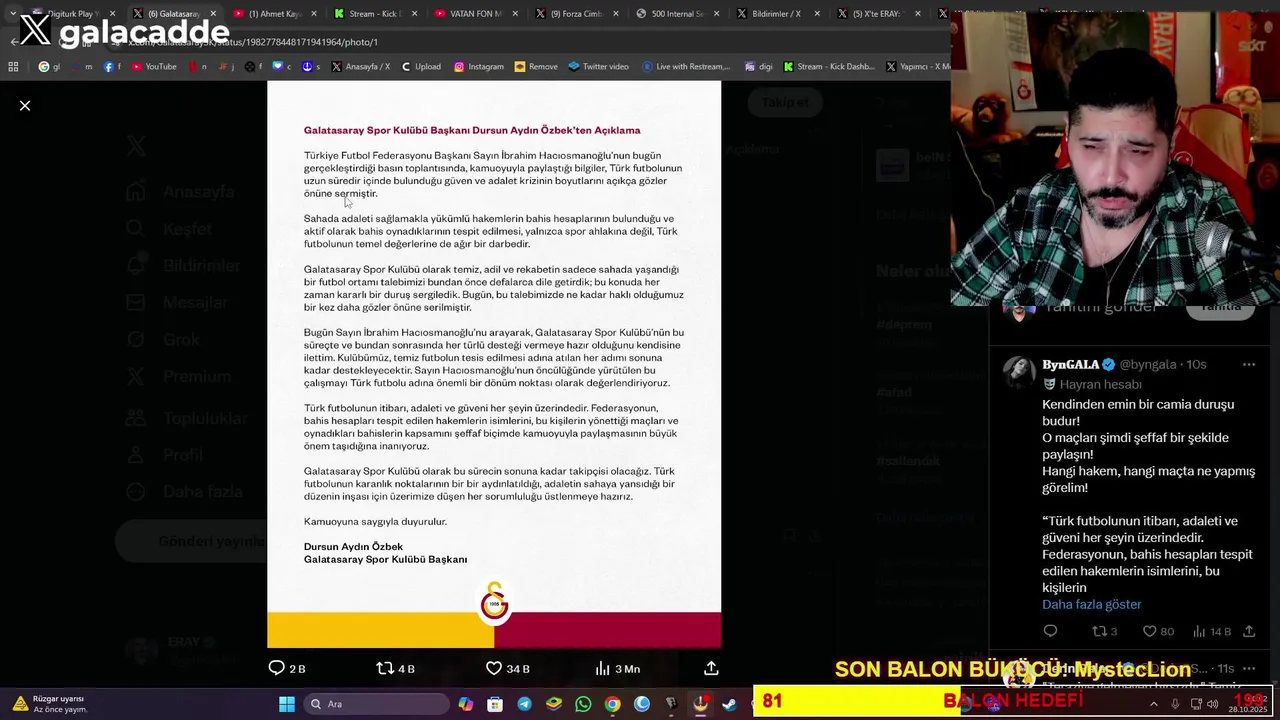Viewport: 1280px width, 720px height.
Task: Close the (6) Galatasaray tab
Action: tap(213, 14)
